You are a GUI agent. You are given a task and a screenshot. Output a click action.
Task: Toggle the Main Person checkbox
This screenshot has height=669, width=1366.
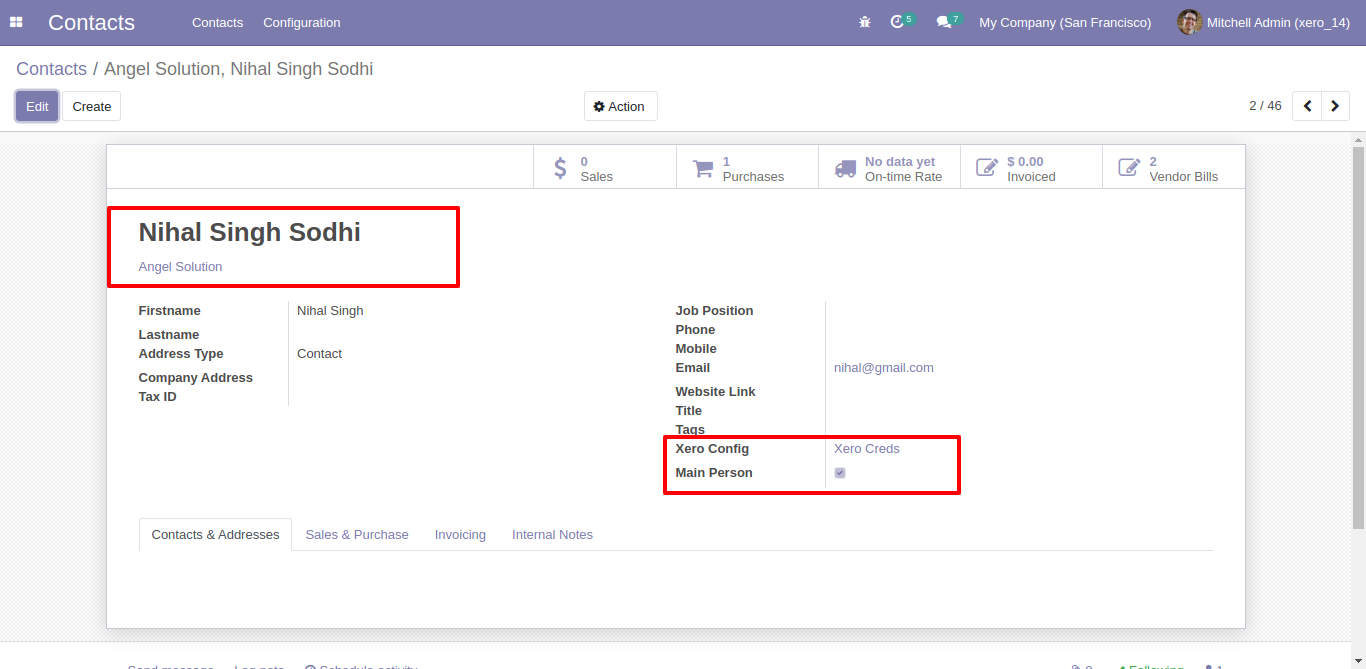point(840,473)
